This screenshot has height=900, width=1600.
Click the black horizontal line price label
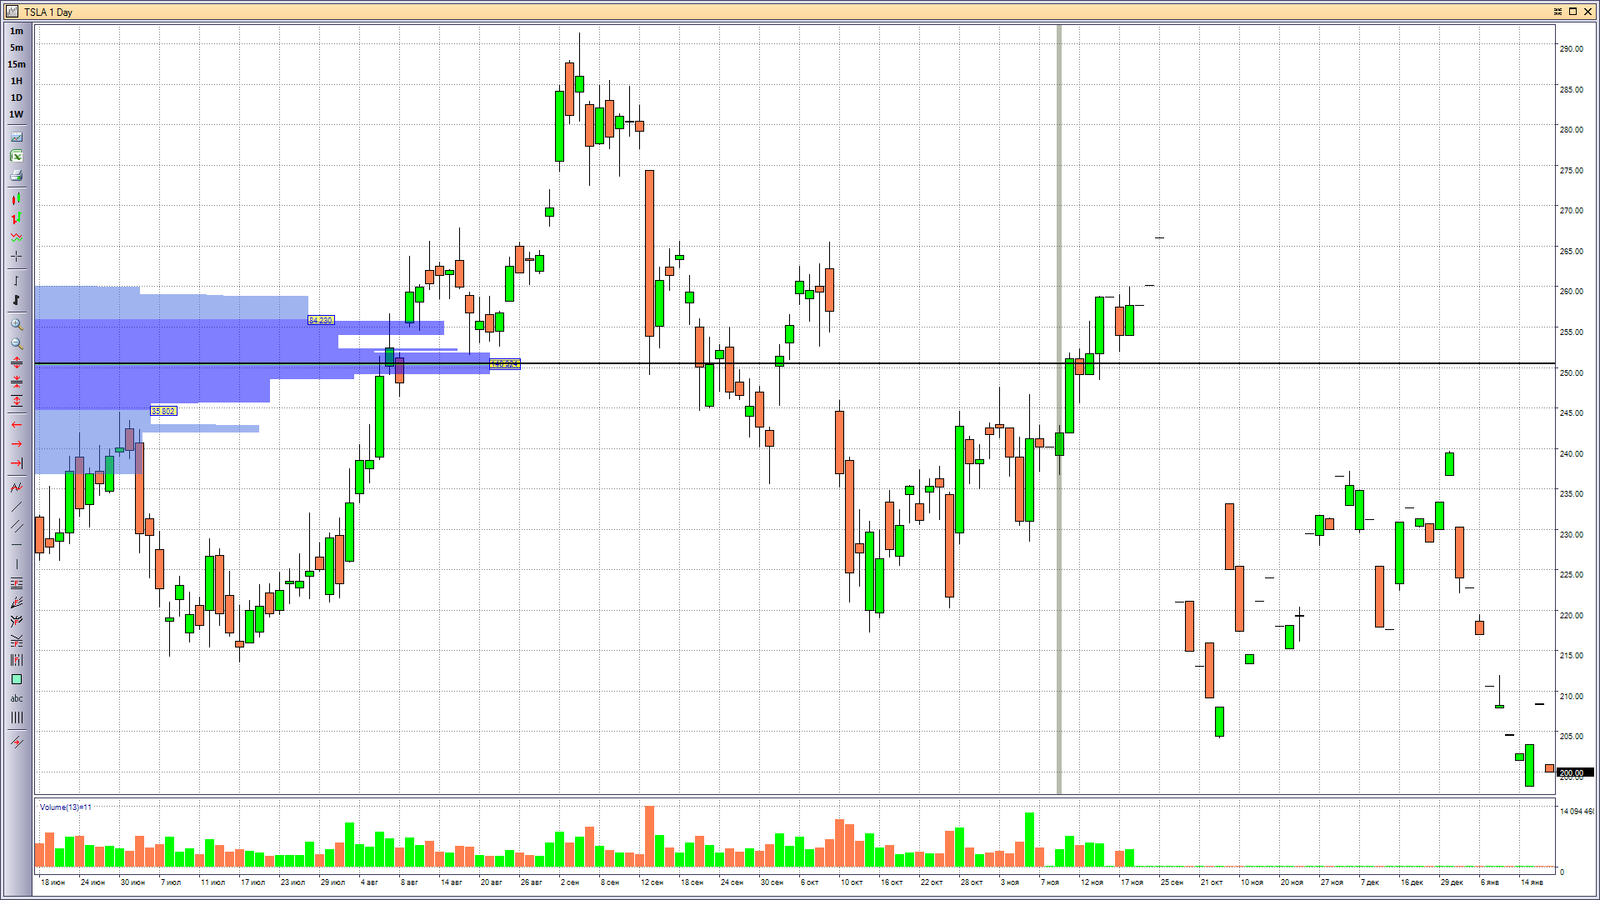pos(505,364)
